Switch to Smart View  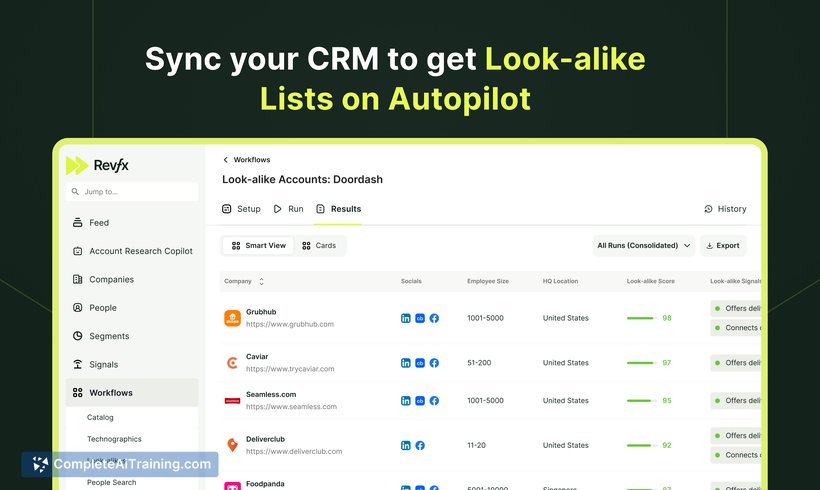[258, 245]
